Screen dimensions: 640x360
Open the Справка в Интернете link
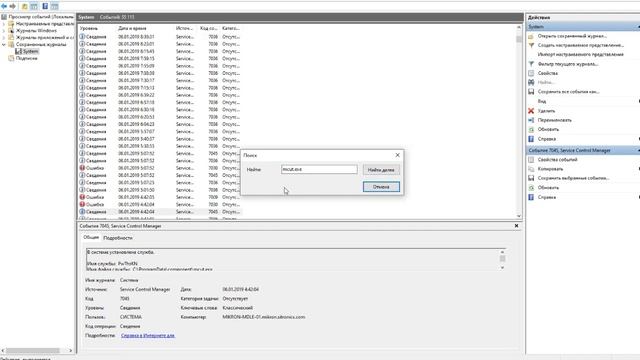click(148, 336)
